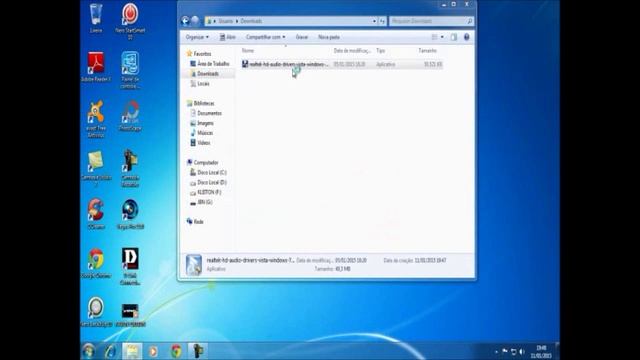This screenshot has height=360, width=640.
Task: Collapse the Bibliotecas group
Action: (x=200, y=103)
